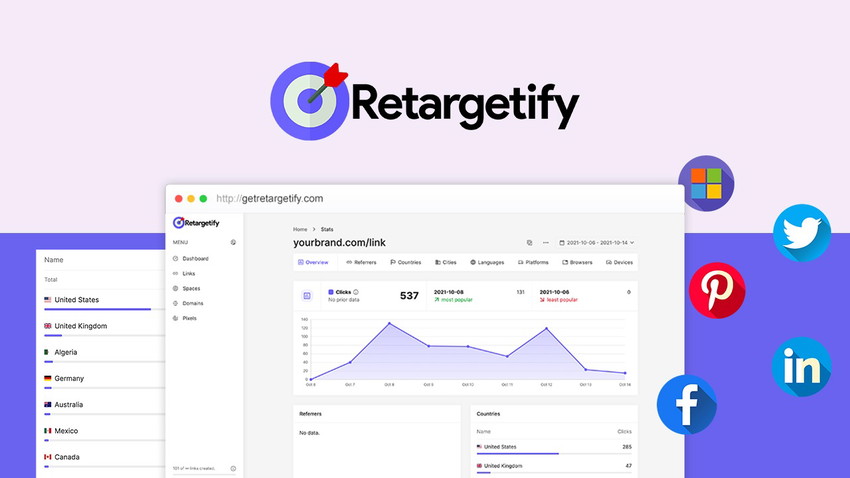Open Spaces in the sidebar
The width and height of the screenshot is (850, 478).
186,288
